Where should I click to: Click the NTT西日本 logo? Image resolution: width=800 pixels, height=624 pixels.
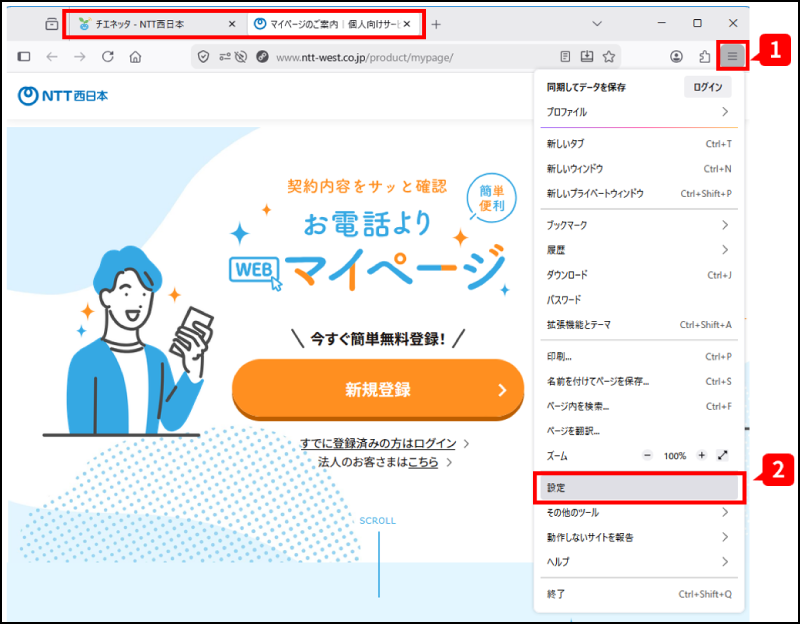click(x=63, y=95)
